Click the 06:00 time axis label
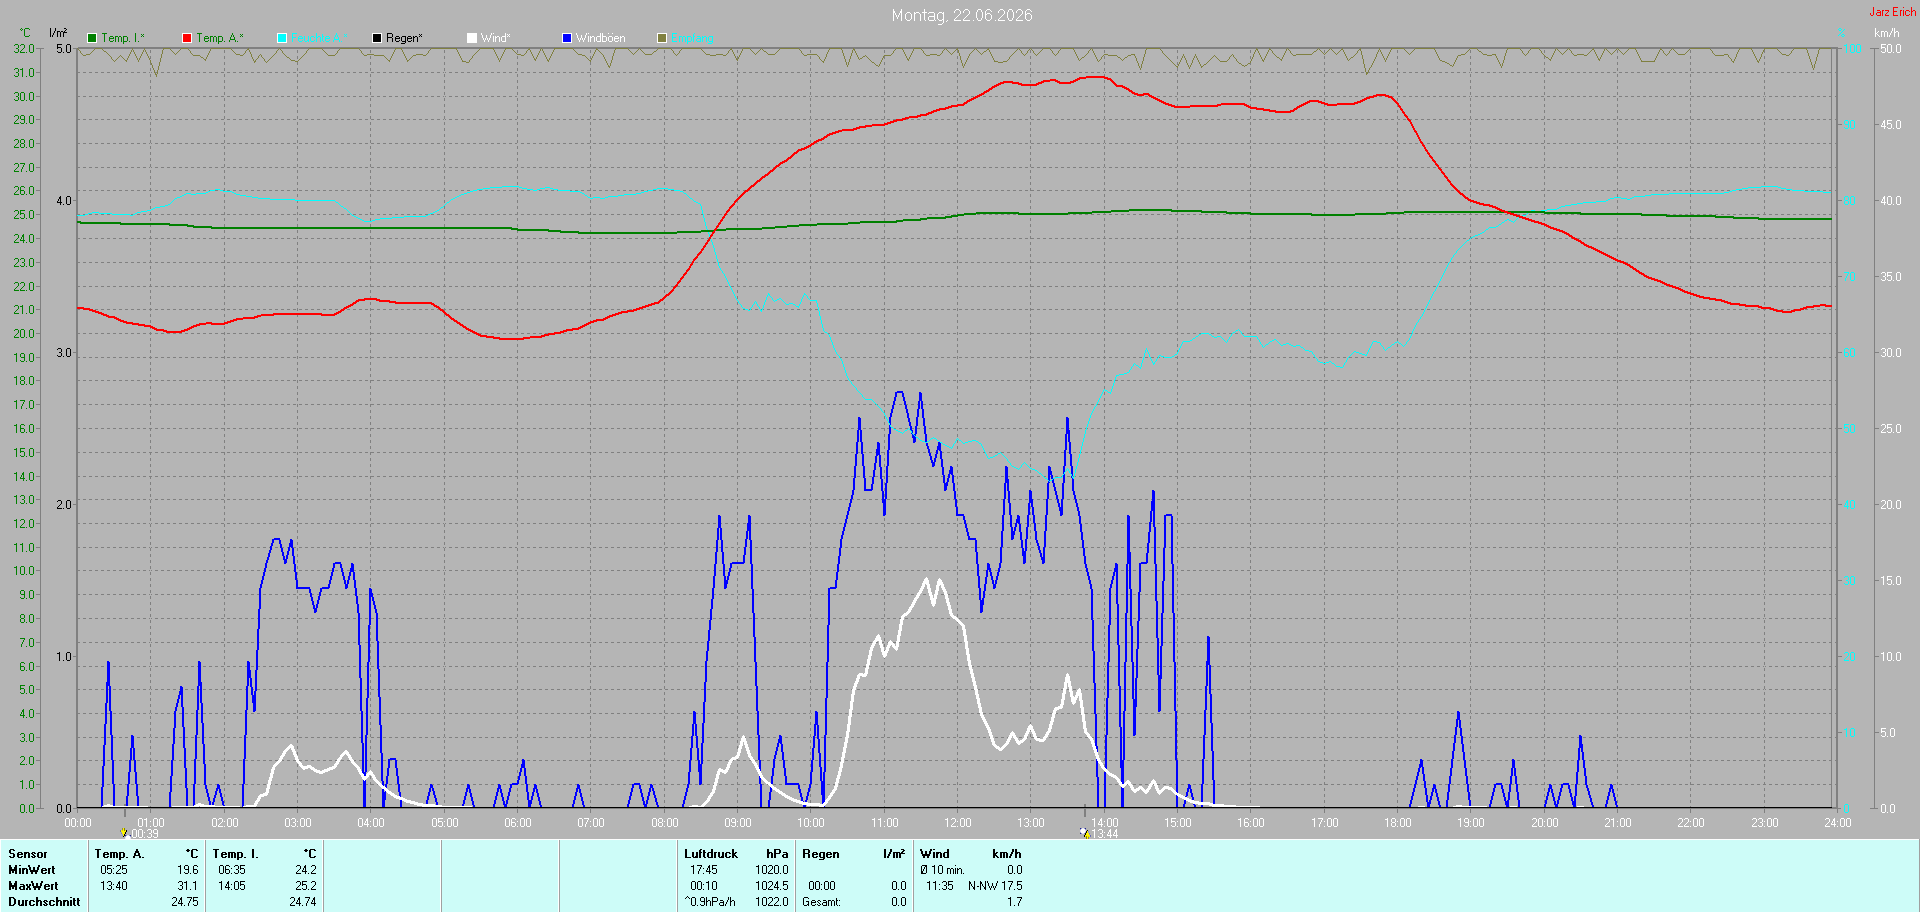This screenshot has height=912, width=1920. (x=518, y=823)
